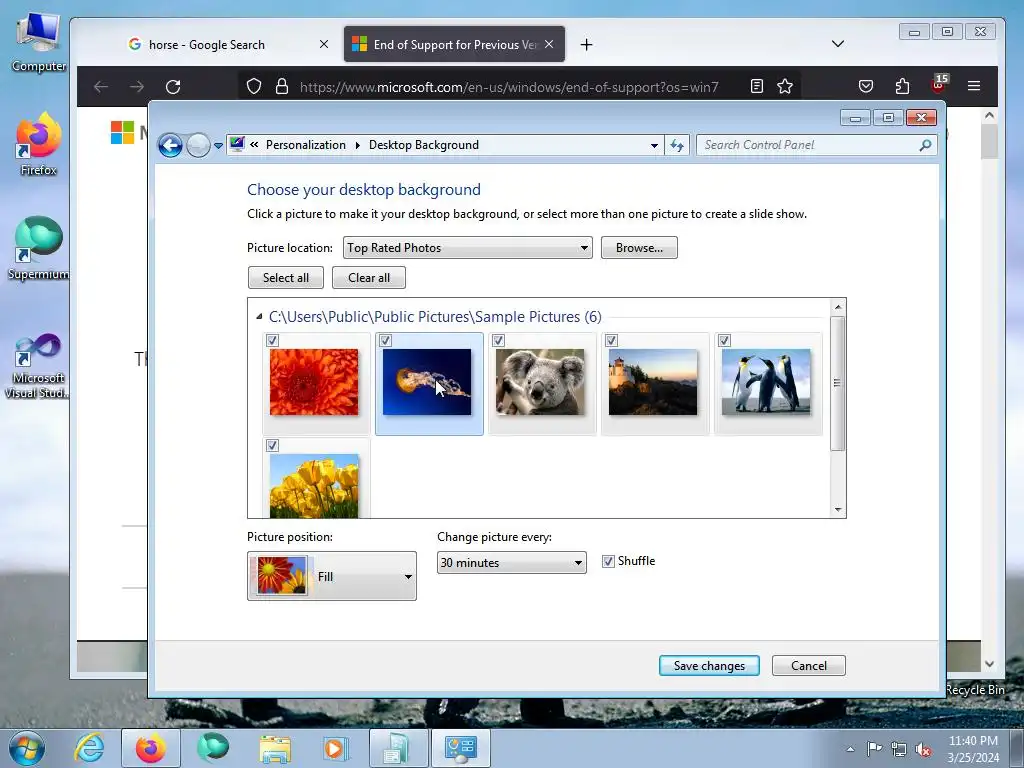
Task: Click Save changes
Action: click(709, 665)
